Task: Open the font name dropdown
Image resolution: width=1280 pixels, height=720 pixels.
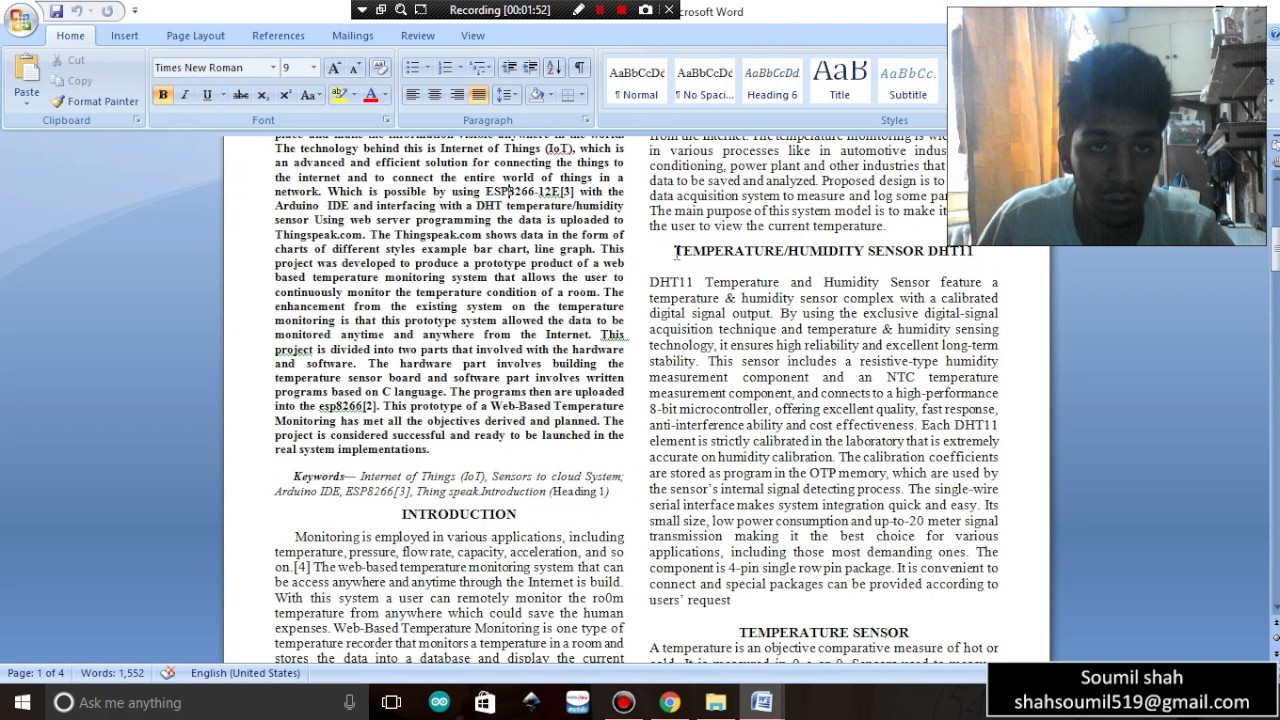Action: click(272, 68)
